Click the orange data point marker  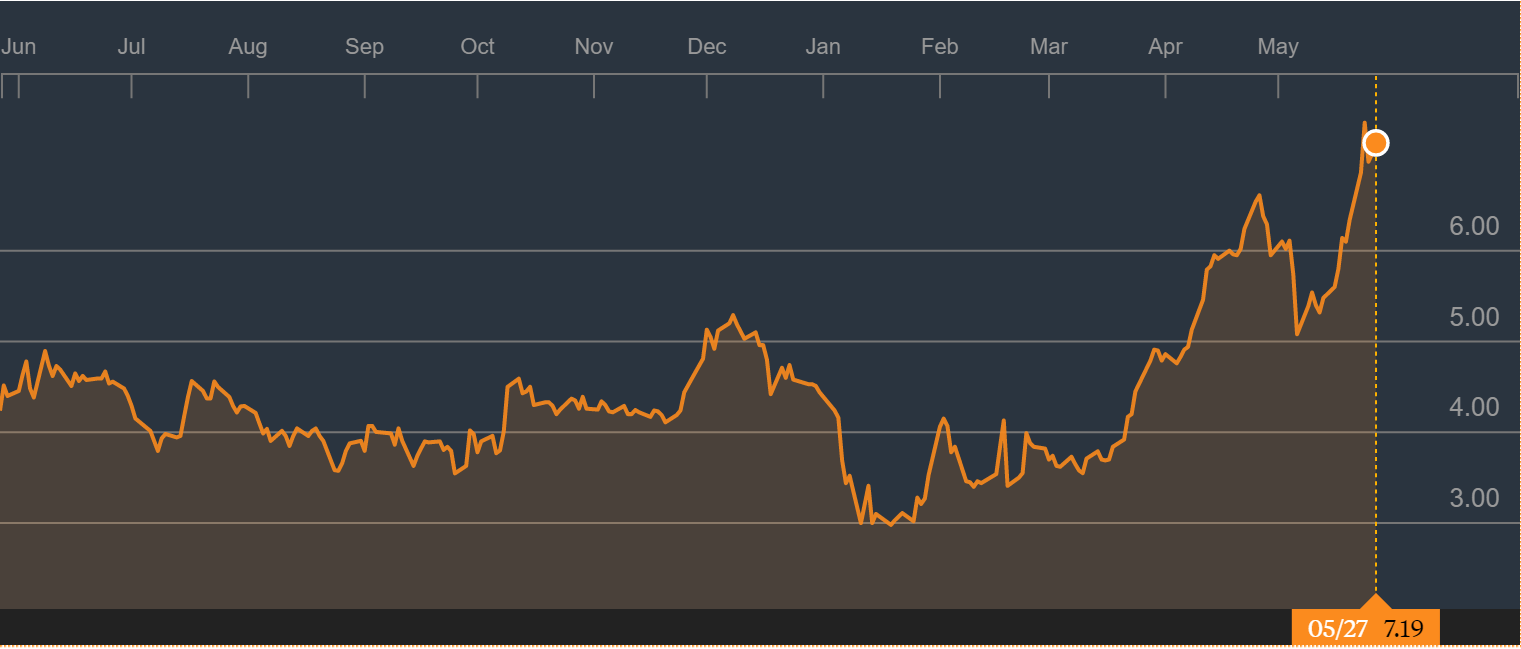[1377, 142]
